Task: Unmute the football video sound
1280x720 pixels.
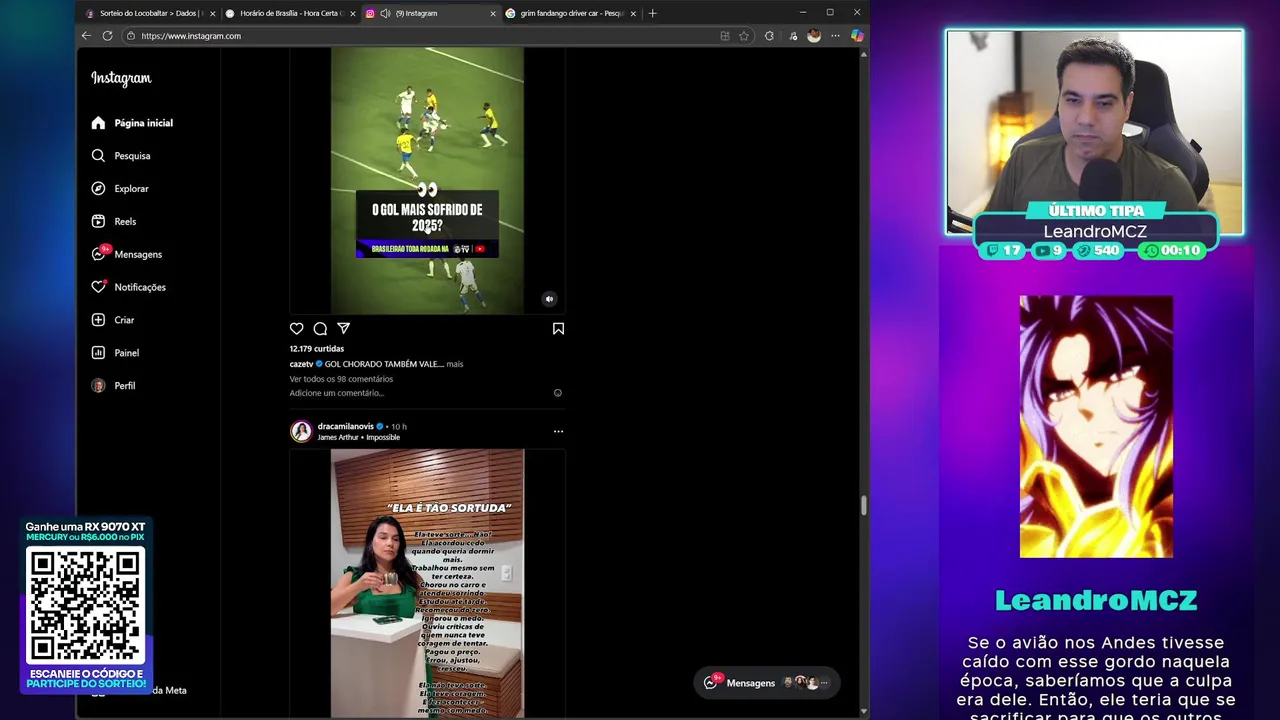Action: (549, 299)
